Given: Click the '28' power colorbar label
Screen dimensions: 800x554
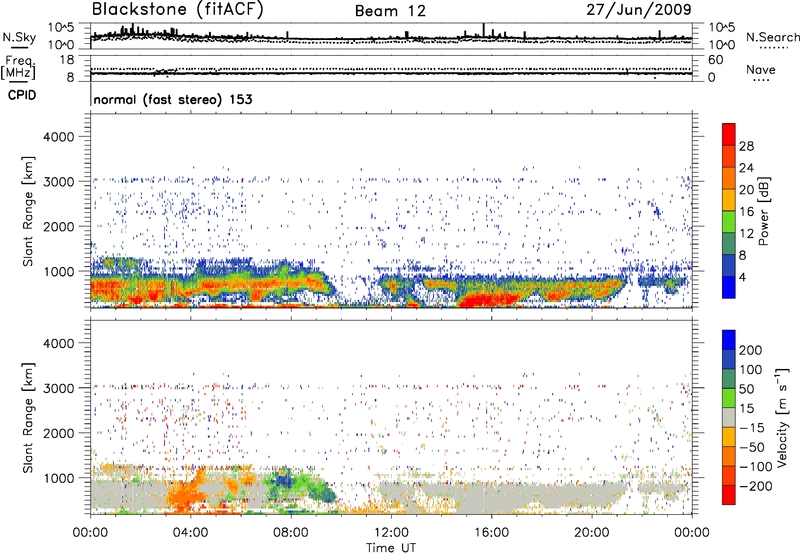Looking at the screenshot, I should (746, 146).
